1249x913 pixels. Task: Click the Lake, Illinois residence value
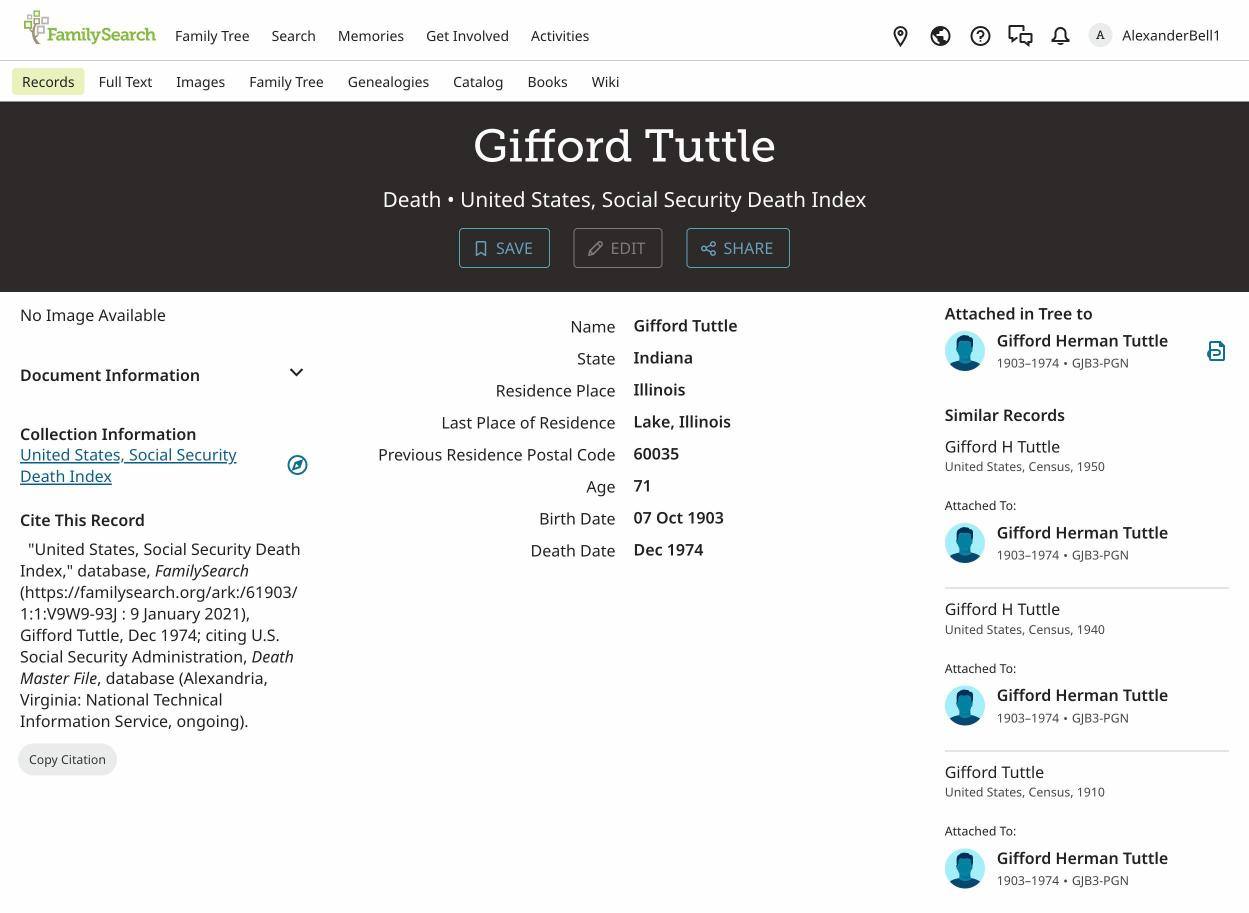pyautogui.click(x=682, y=422)
